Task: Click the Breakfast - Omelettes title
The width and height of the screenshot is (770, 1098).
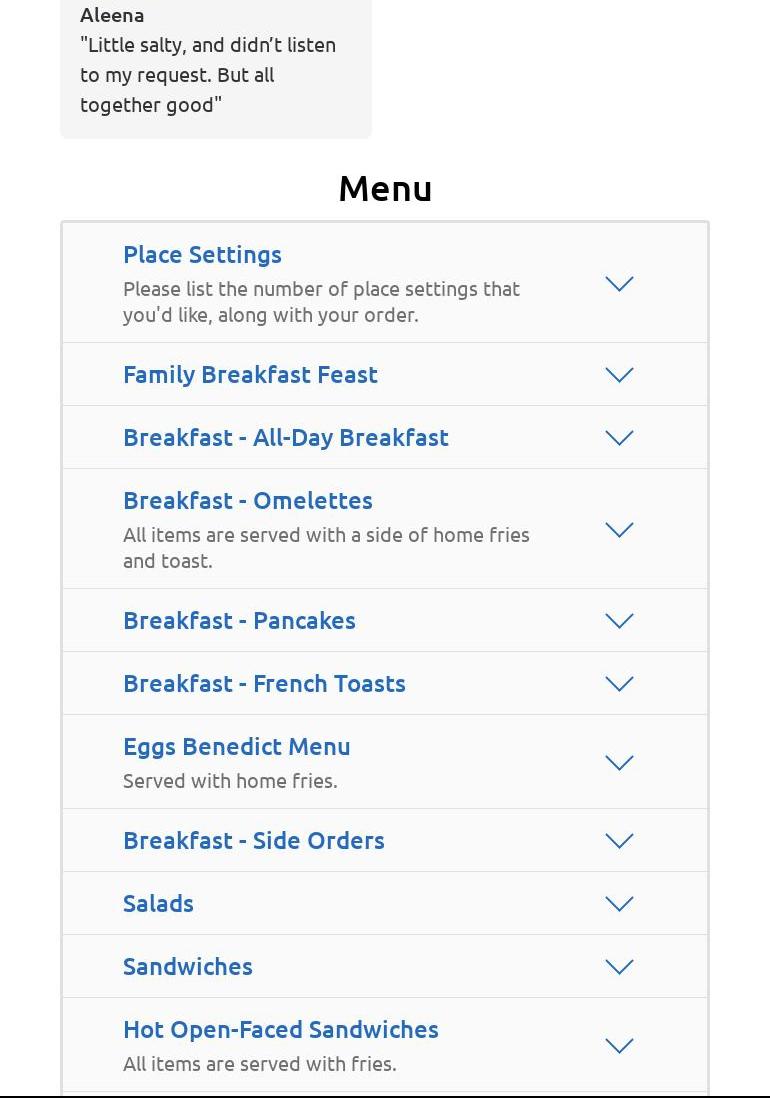Action: coord(248,501)
